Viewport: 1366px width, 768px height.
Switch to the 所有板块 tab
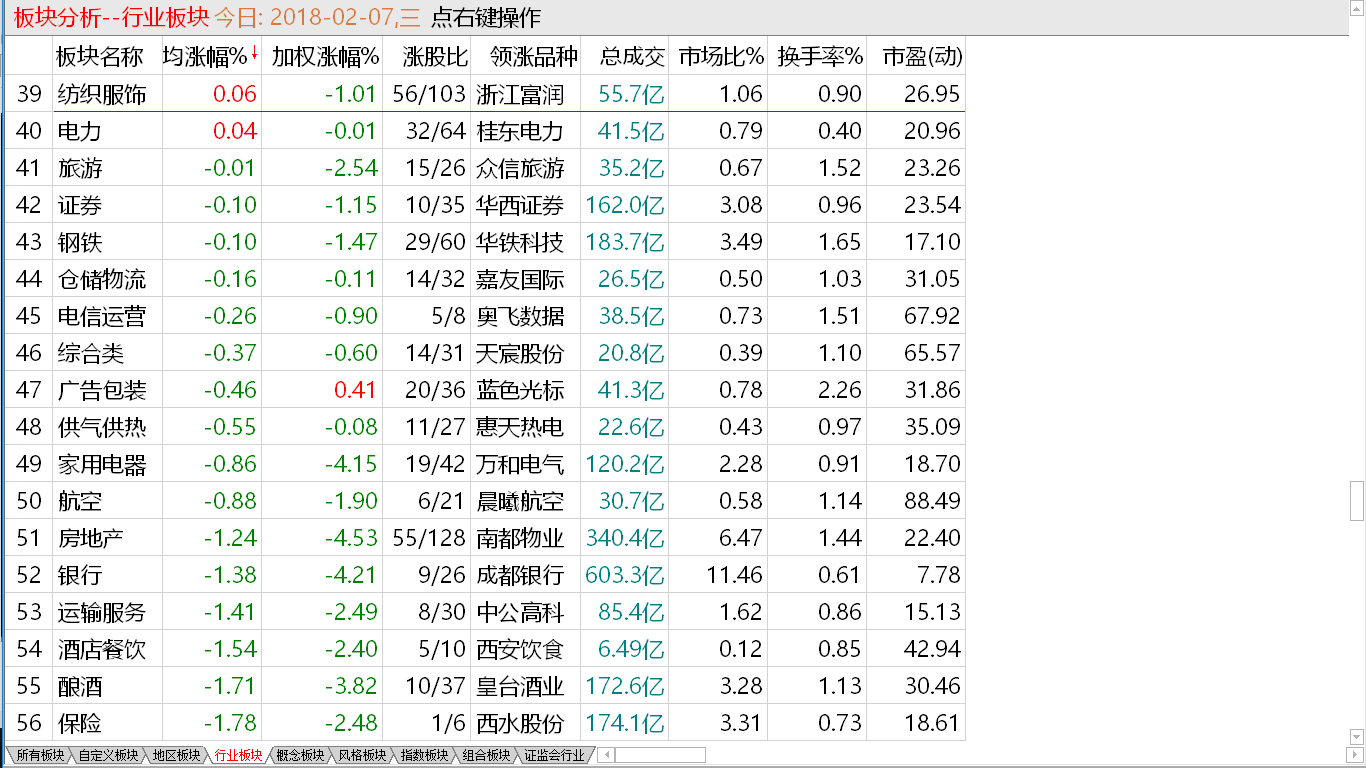click(38, 755)
